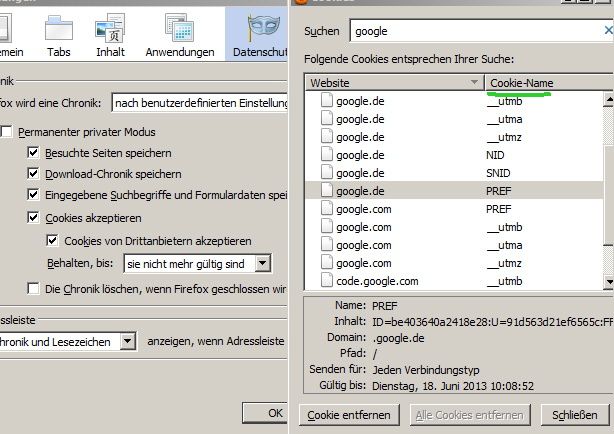This screenshot has width=614, height=434.
Task: Switch to the Inhalt settings panel
Action: (110, 36)
